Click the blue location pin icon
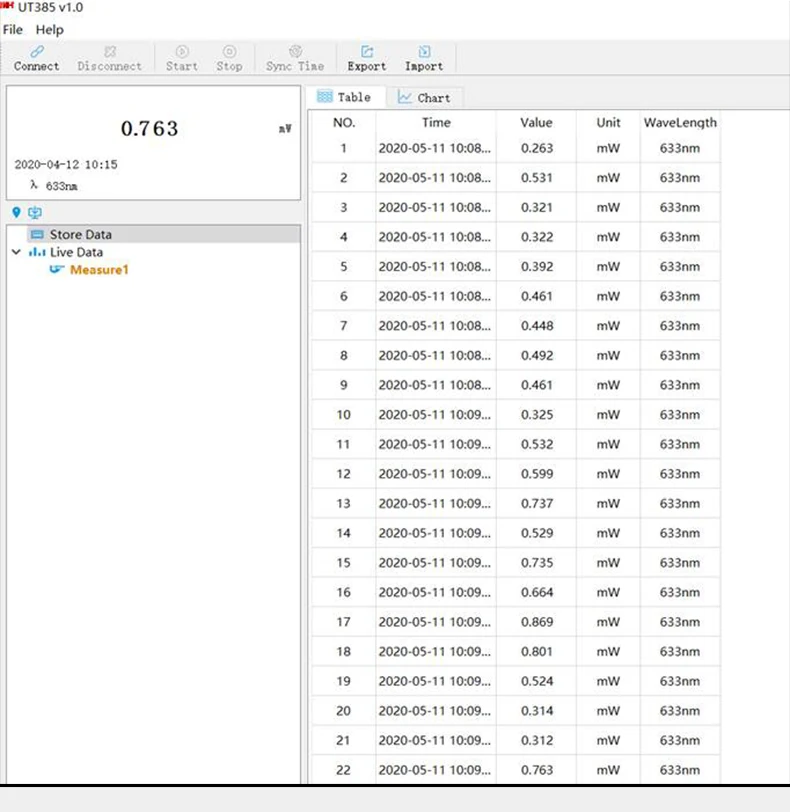Screen dimensions: 790x812 17,212
